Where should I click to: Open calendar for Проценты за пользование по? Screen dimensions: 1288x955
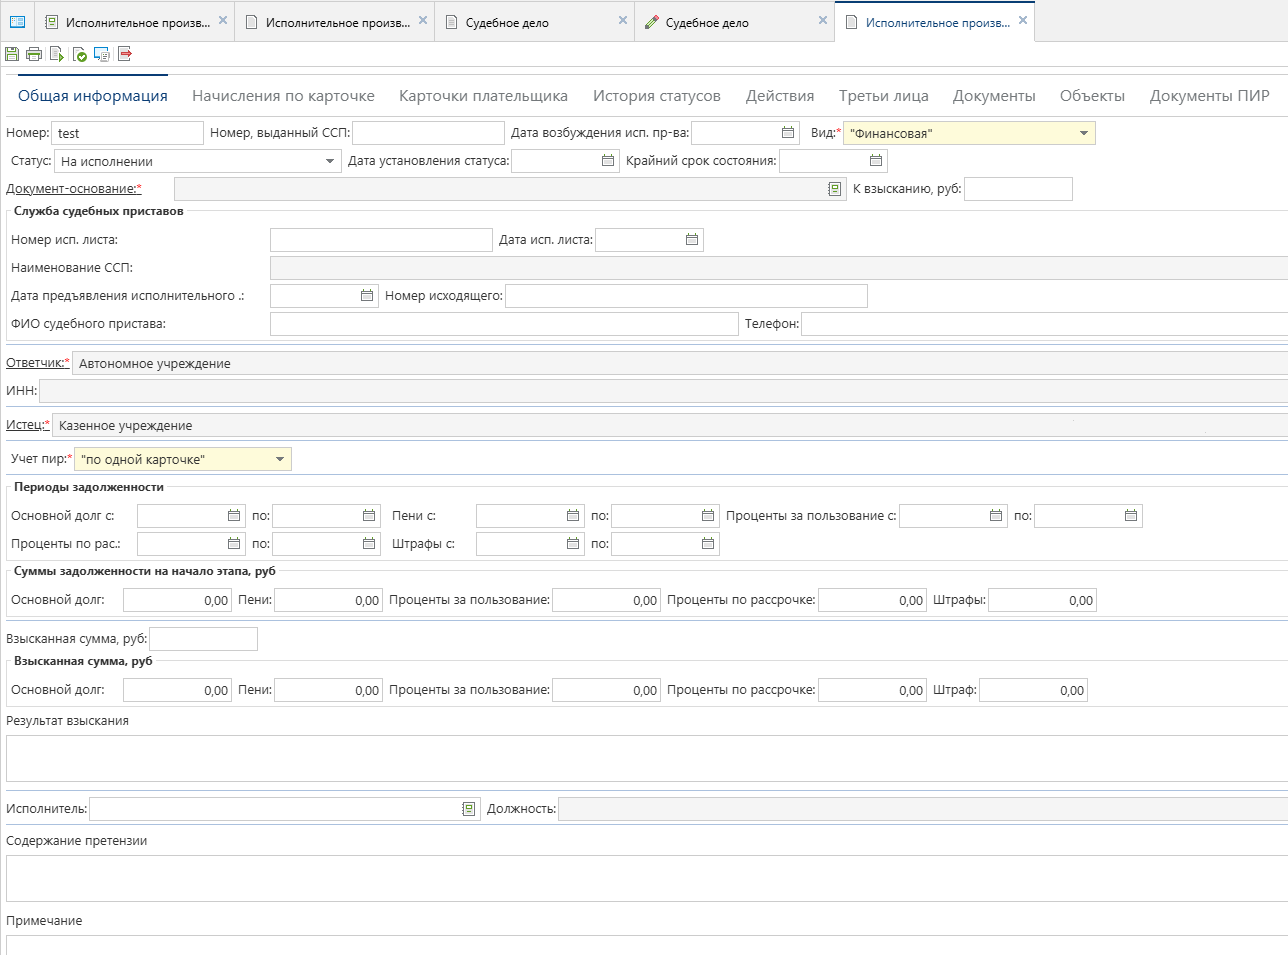tap(1131, 516)
